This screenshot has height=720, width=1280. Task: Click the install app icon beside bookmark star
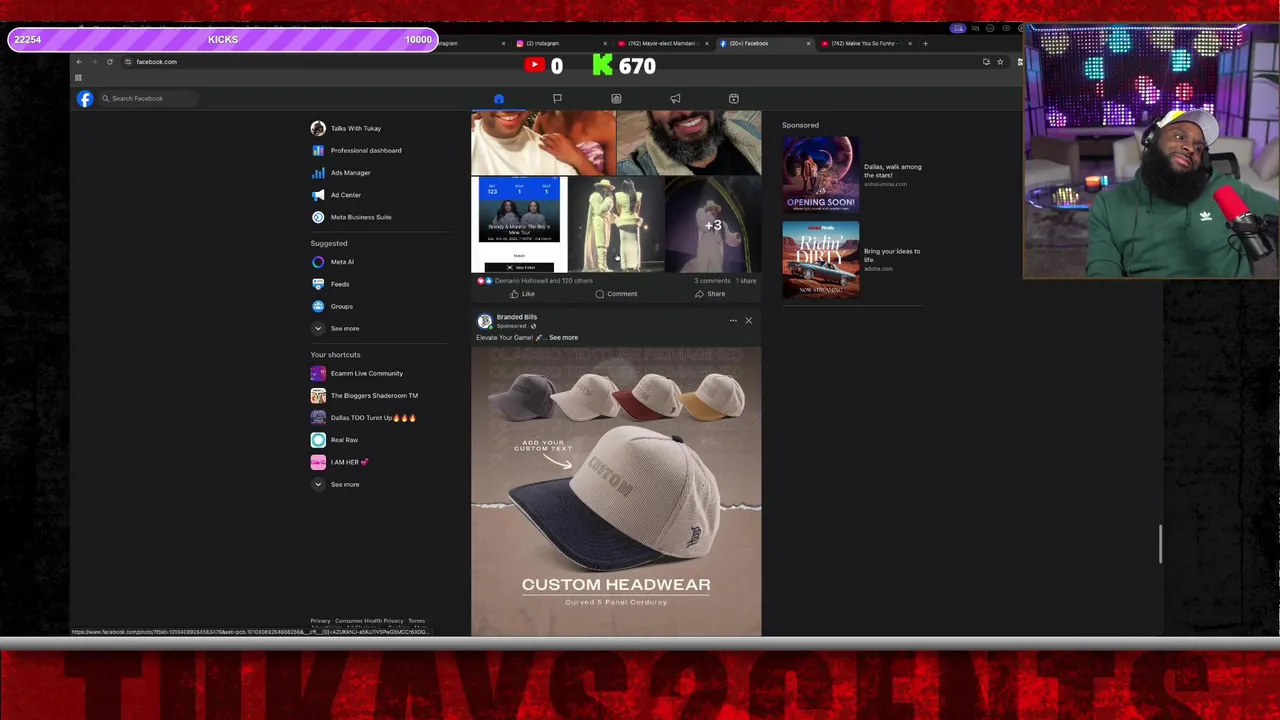986,62
